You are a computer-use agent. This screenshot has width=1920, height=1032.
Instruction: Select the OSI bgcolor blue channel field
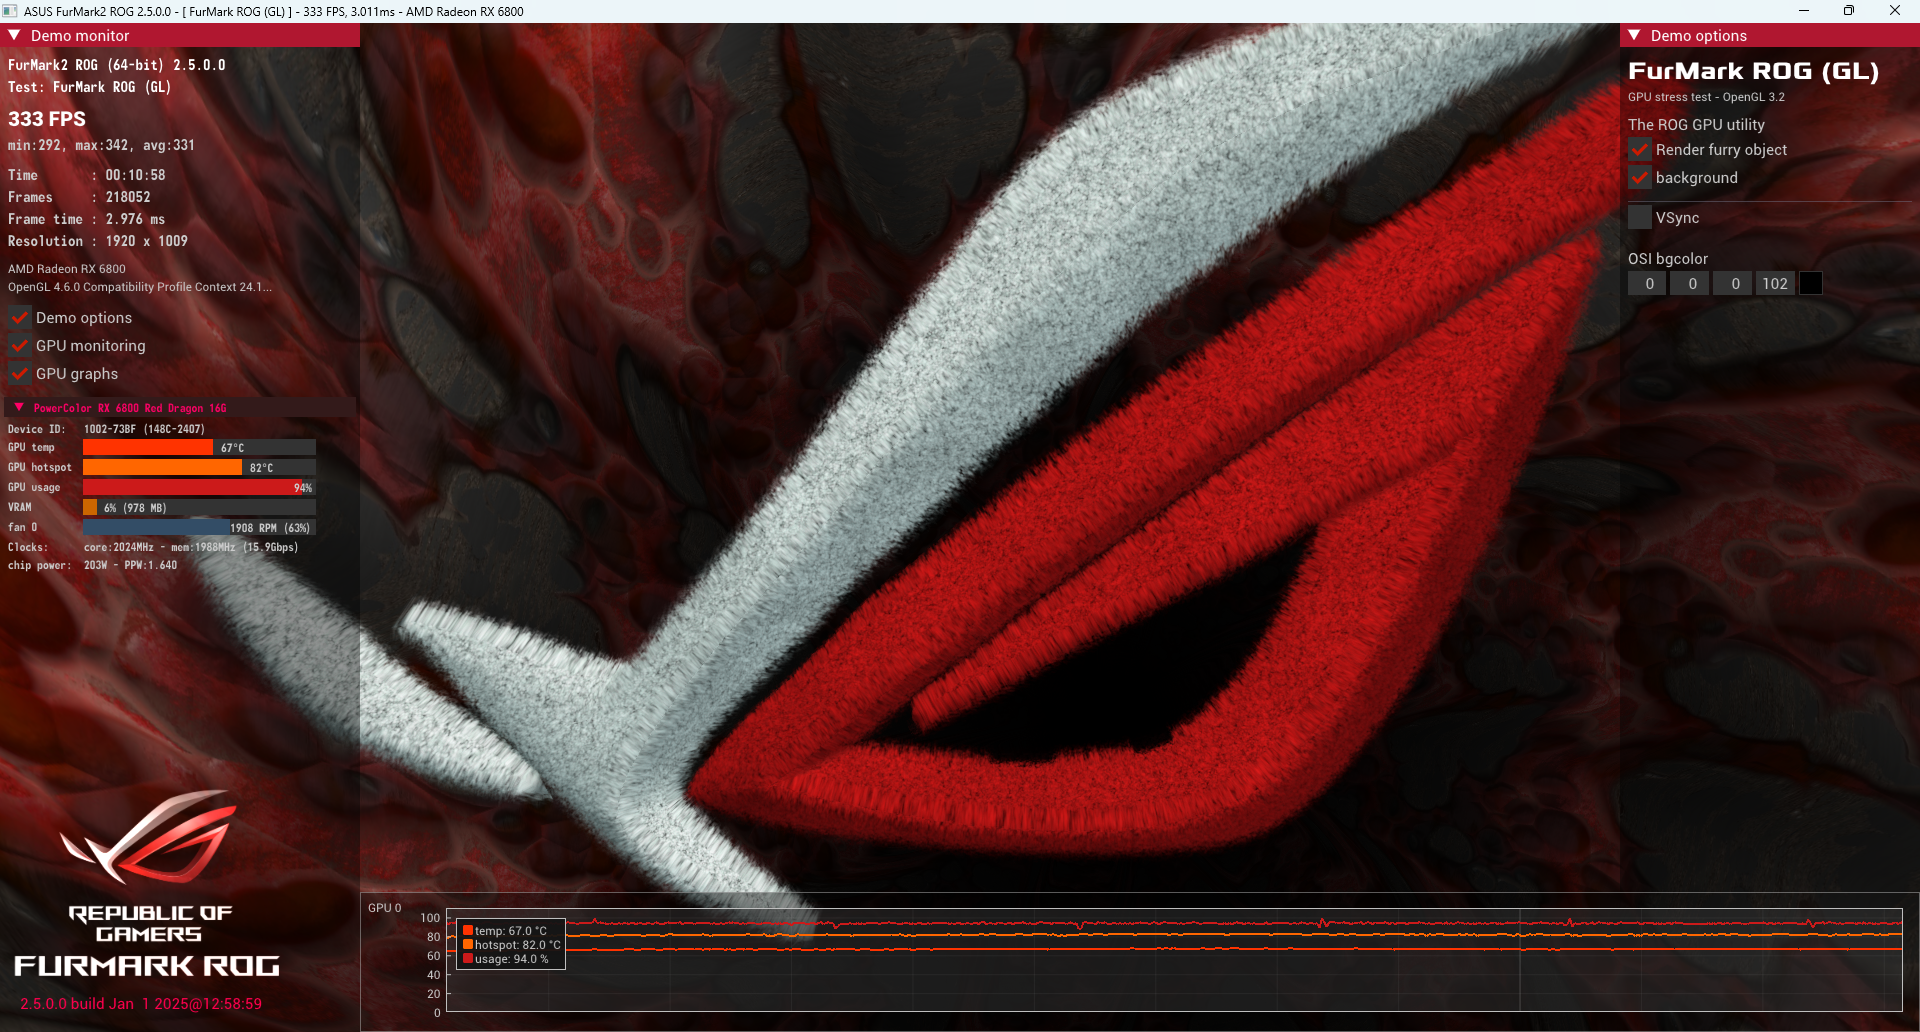[x=1735, y=284]
